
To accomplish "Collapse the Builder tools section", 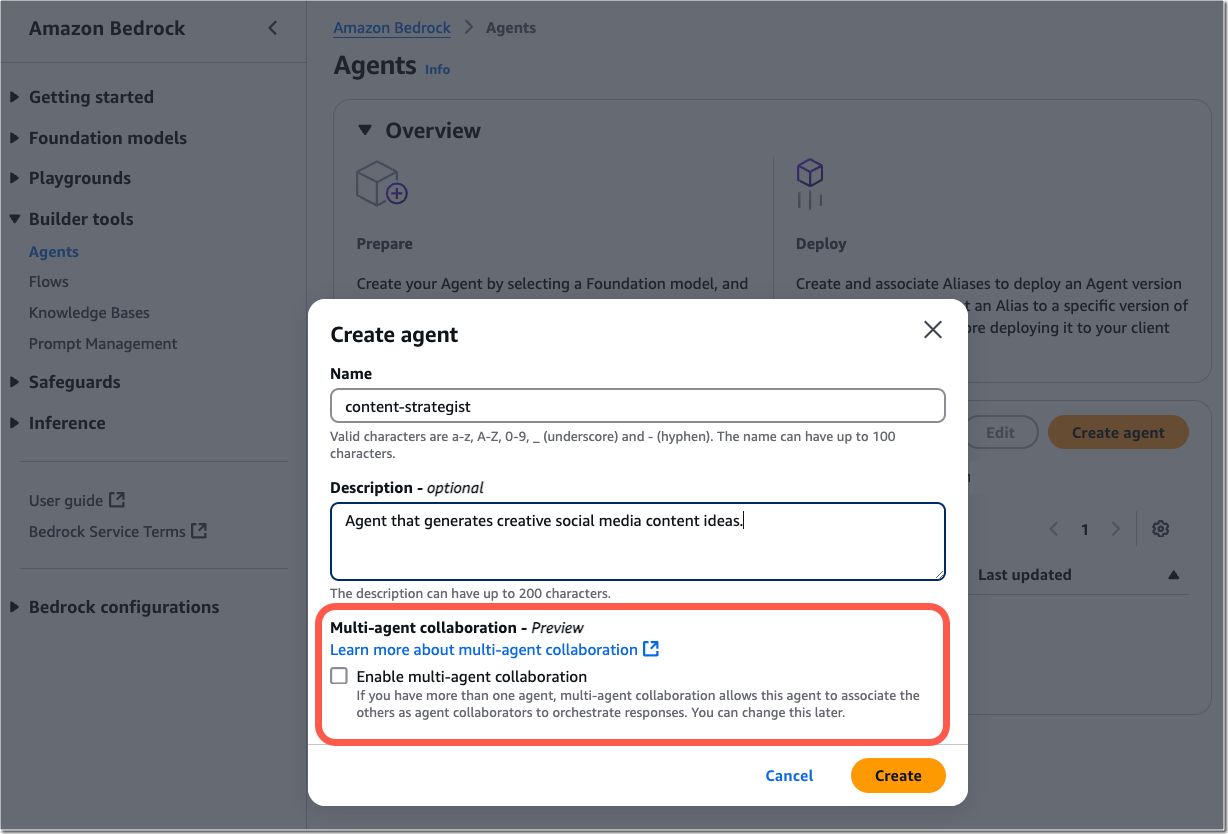I will click(x=14, y=219).
